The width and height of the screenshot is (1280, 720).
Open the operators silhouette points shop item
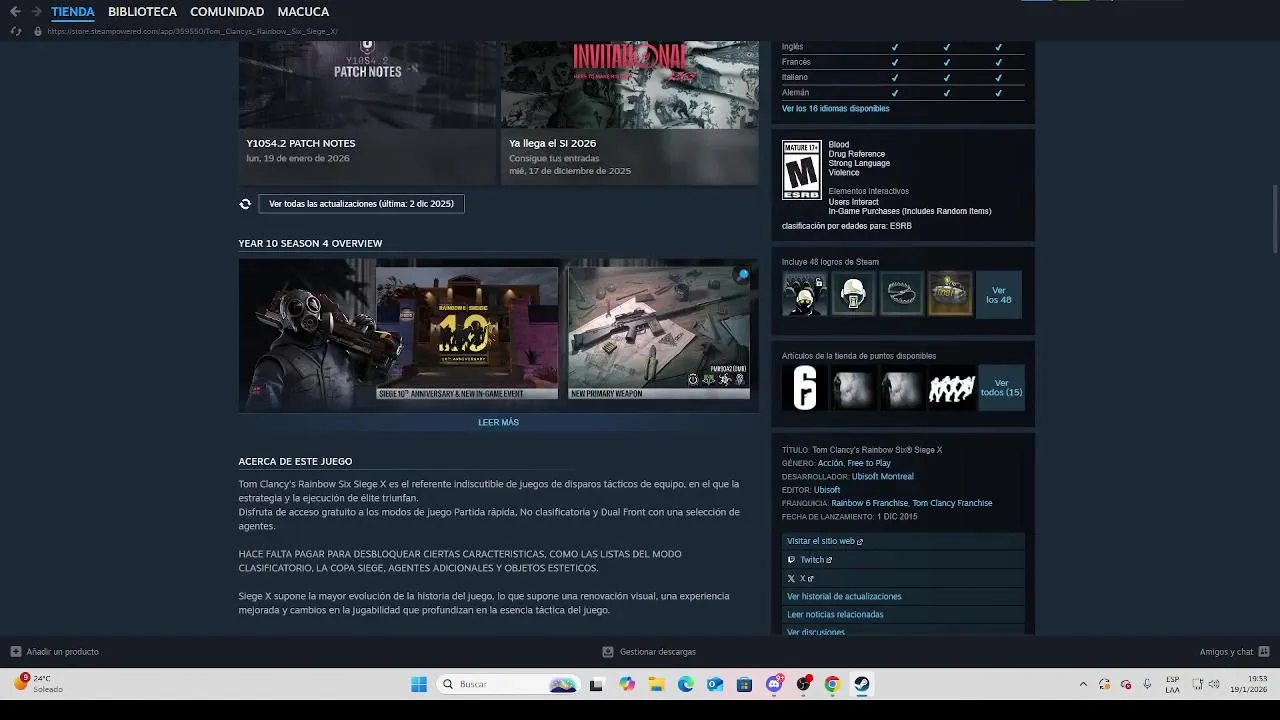(x=951, y=388)
